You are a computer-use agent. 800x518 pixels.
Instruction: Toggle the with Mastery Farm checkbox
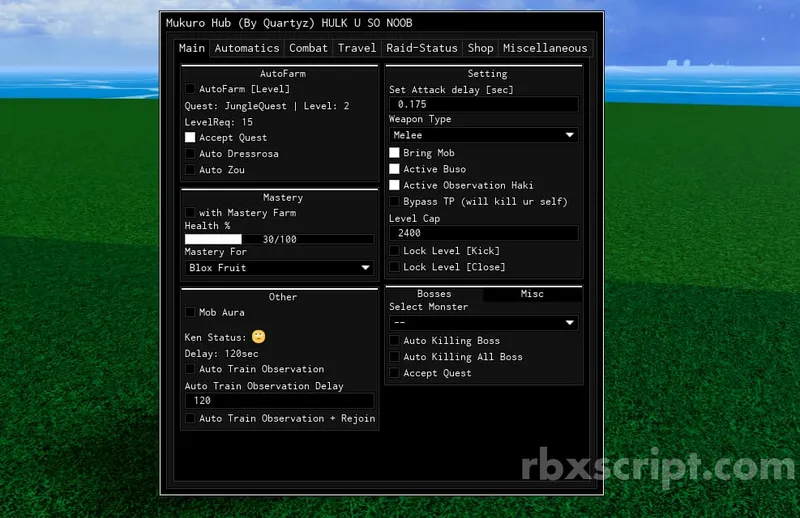tap(190, 212)
